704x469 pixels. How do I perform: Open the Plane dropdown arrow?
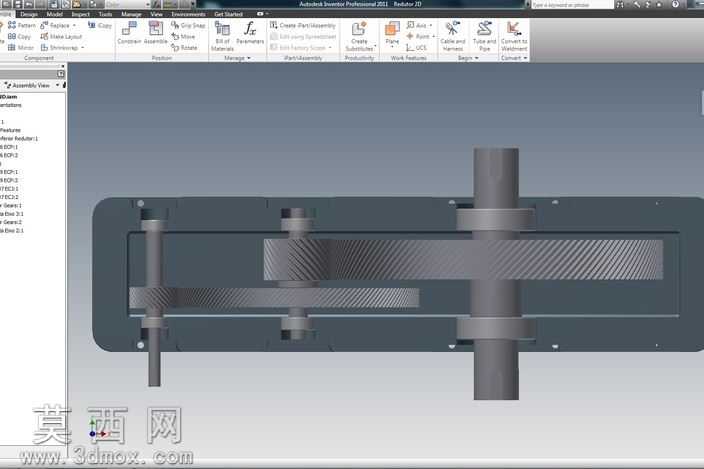(x=392, y=47)
